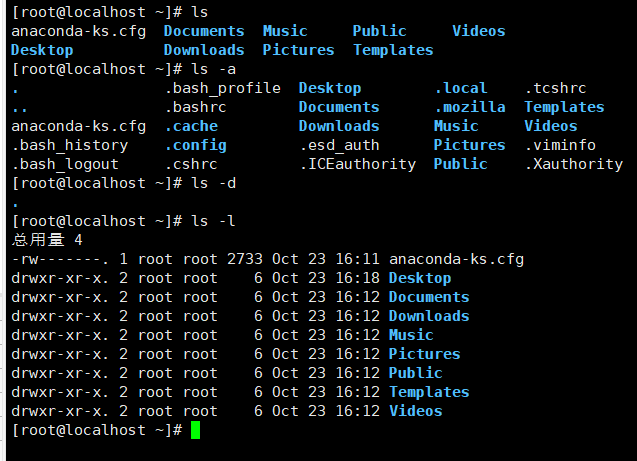This screenshot has width=637, height=461.
Task: Click the green cursor block at the prompt
Action: [x=195, y=430]
